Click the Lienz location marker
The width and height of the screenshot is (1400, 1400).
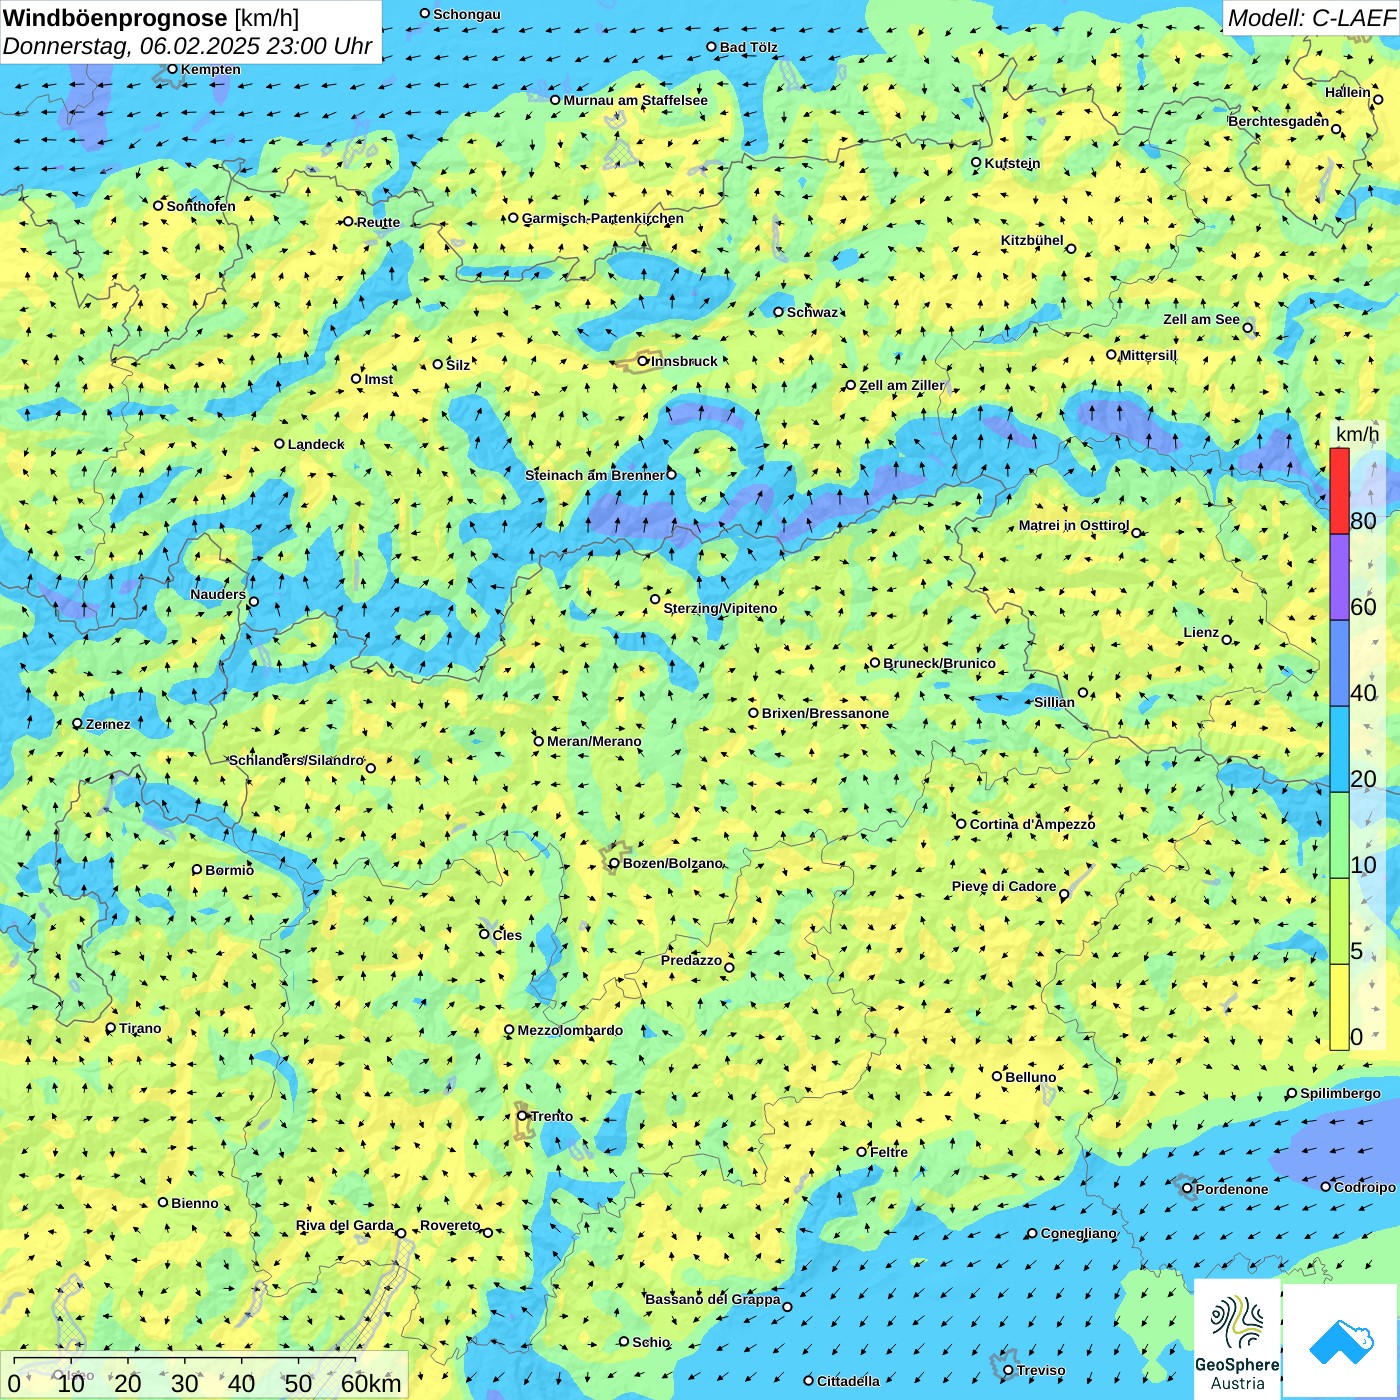(1227, 640)
